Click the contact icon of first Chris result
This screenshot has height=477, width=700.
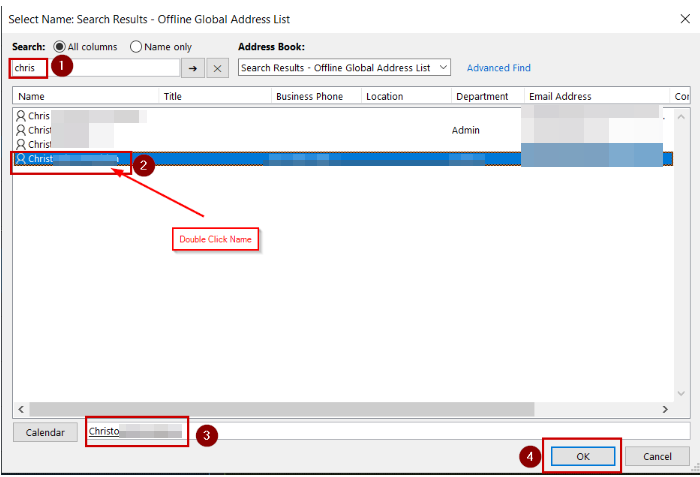coord(21,116)
